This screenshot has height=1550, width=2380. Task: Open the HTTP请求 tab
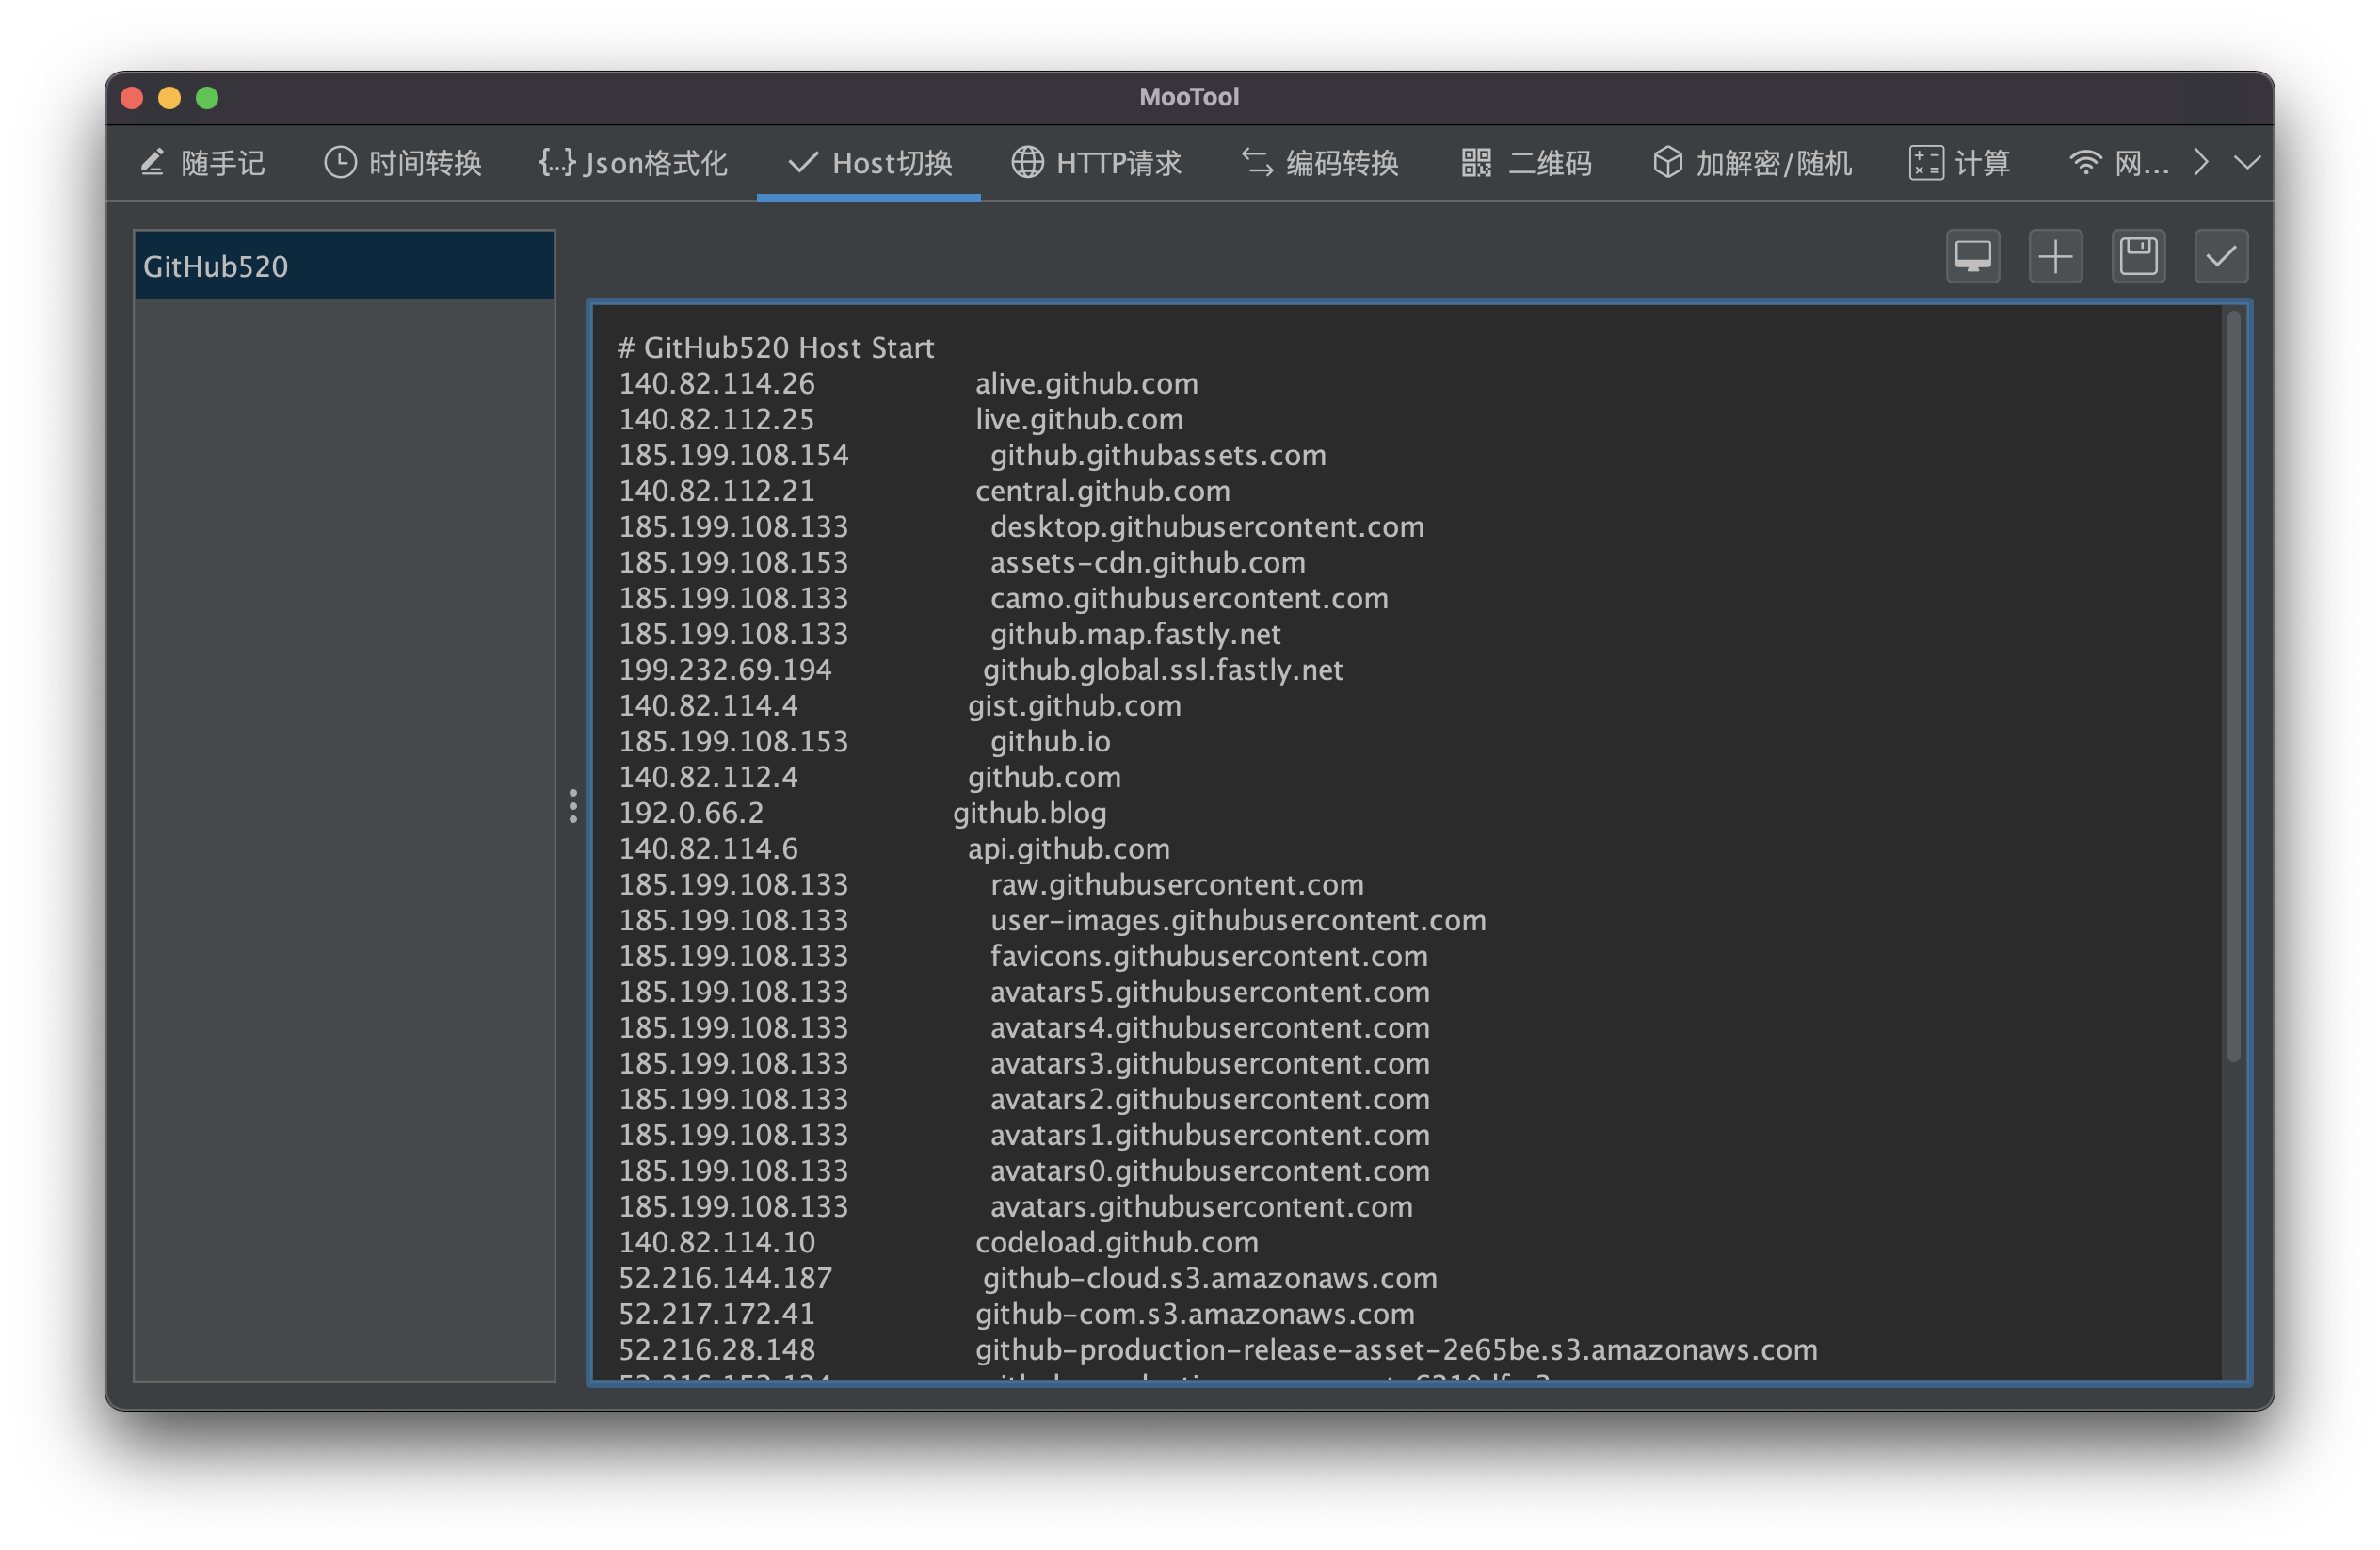click(x=1097, y=163)
